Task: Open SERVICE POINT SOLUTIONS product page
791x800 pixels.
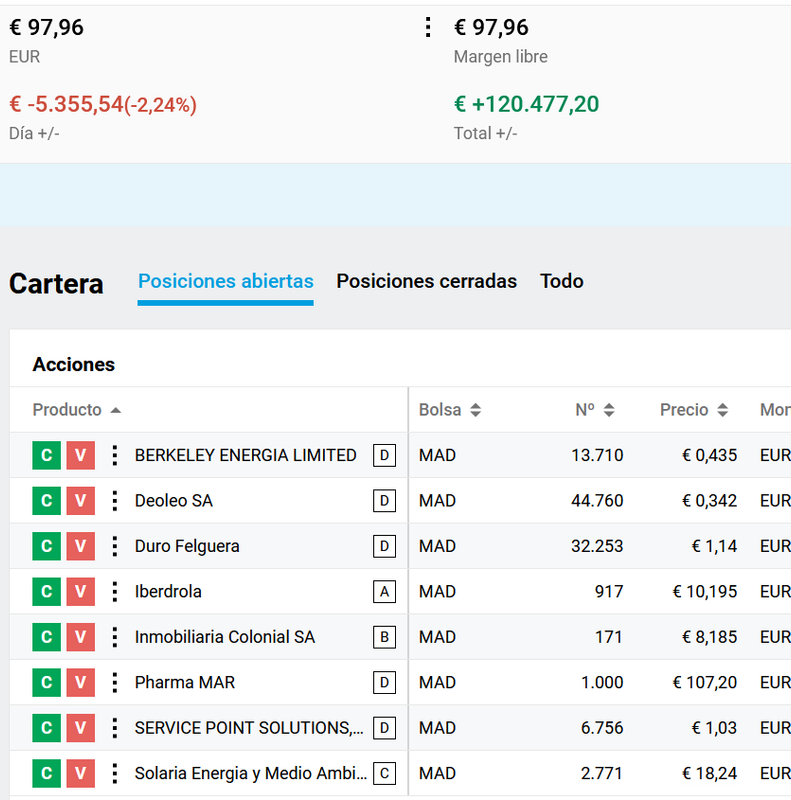Action: (250, 728)
